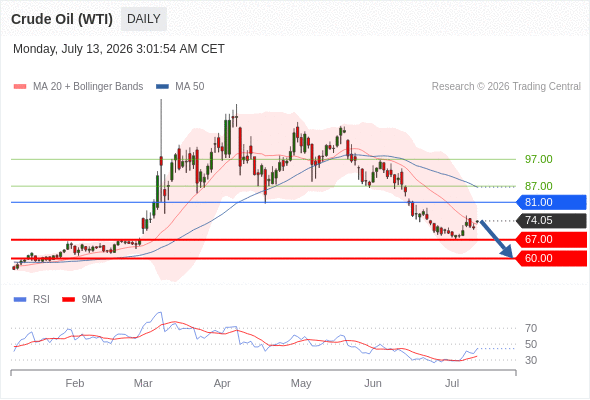Select the blue RSI legend marker
This screenshot has height=400, width=590.
[20, 300]
